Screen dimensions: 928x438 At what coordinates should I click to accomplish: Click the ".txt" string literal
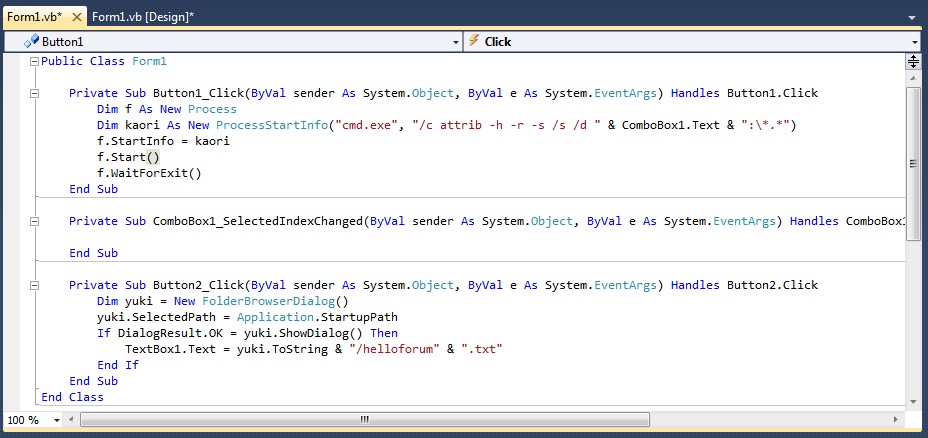click(482, 349)
